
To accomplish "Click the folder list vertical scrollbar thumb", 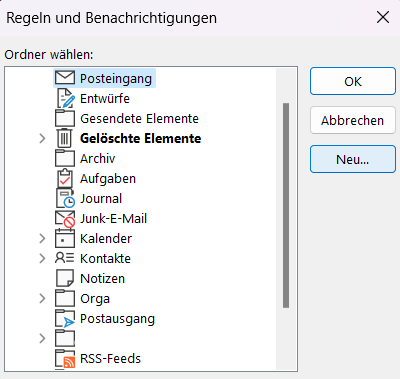I will click(286, 205).
